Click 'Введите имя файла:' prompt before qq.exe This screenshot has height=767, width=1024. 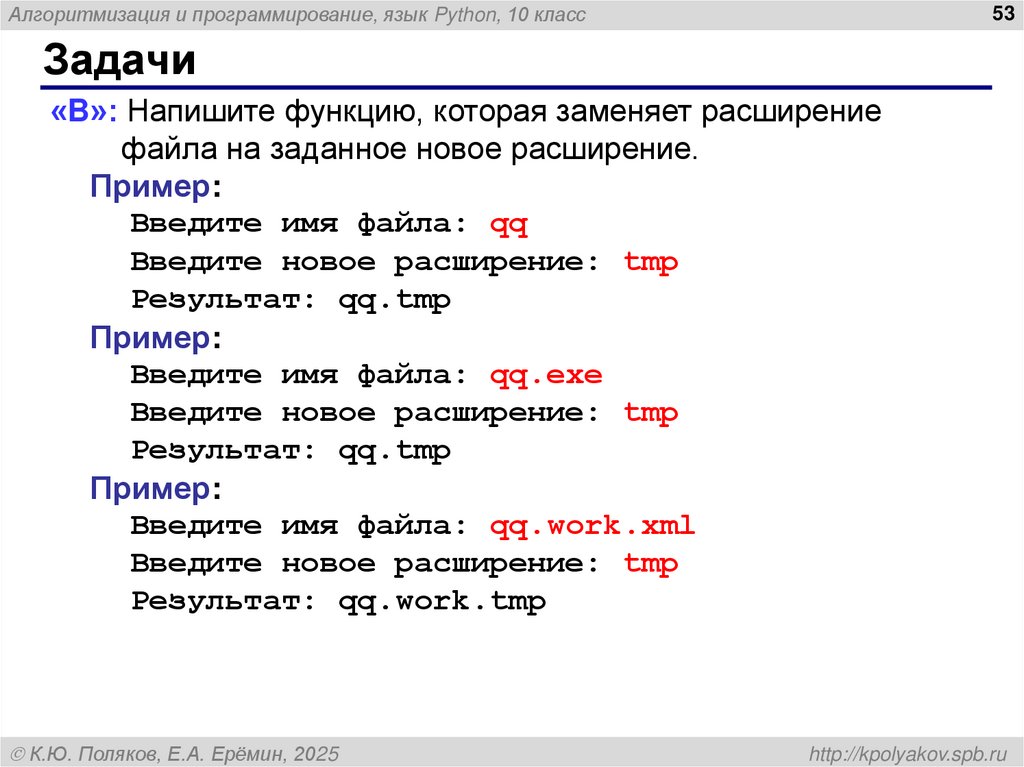pos(299,375)
